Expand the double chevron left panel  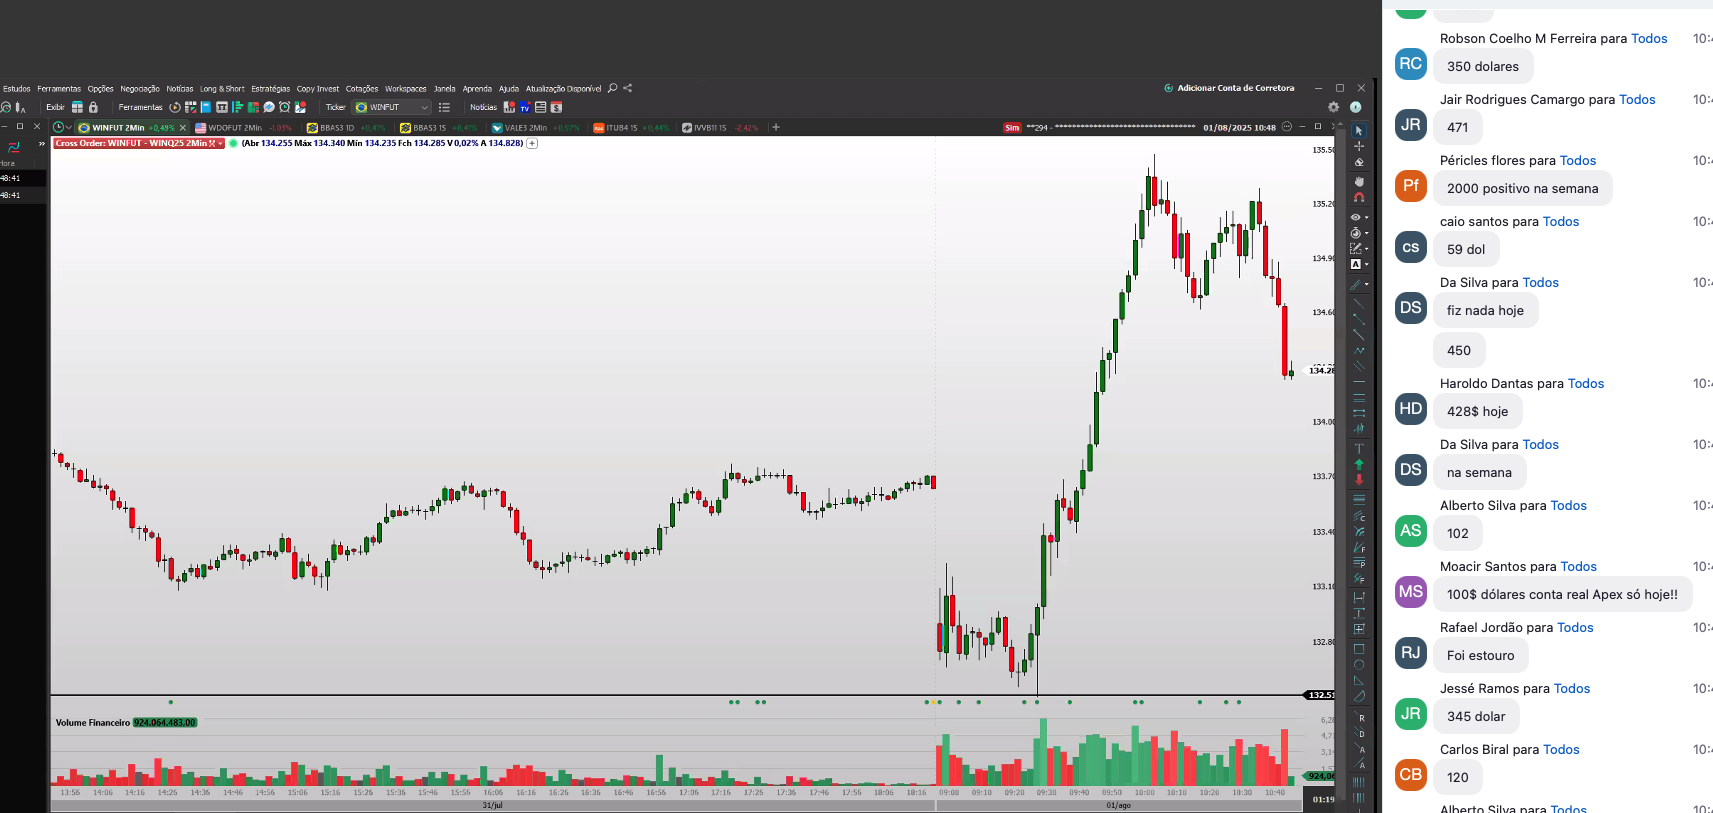41,144
